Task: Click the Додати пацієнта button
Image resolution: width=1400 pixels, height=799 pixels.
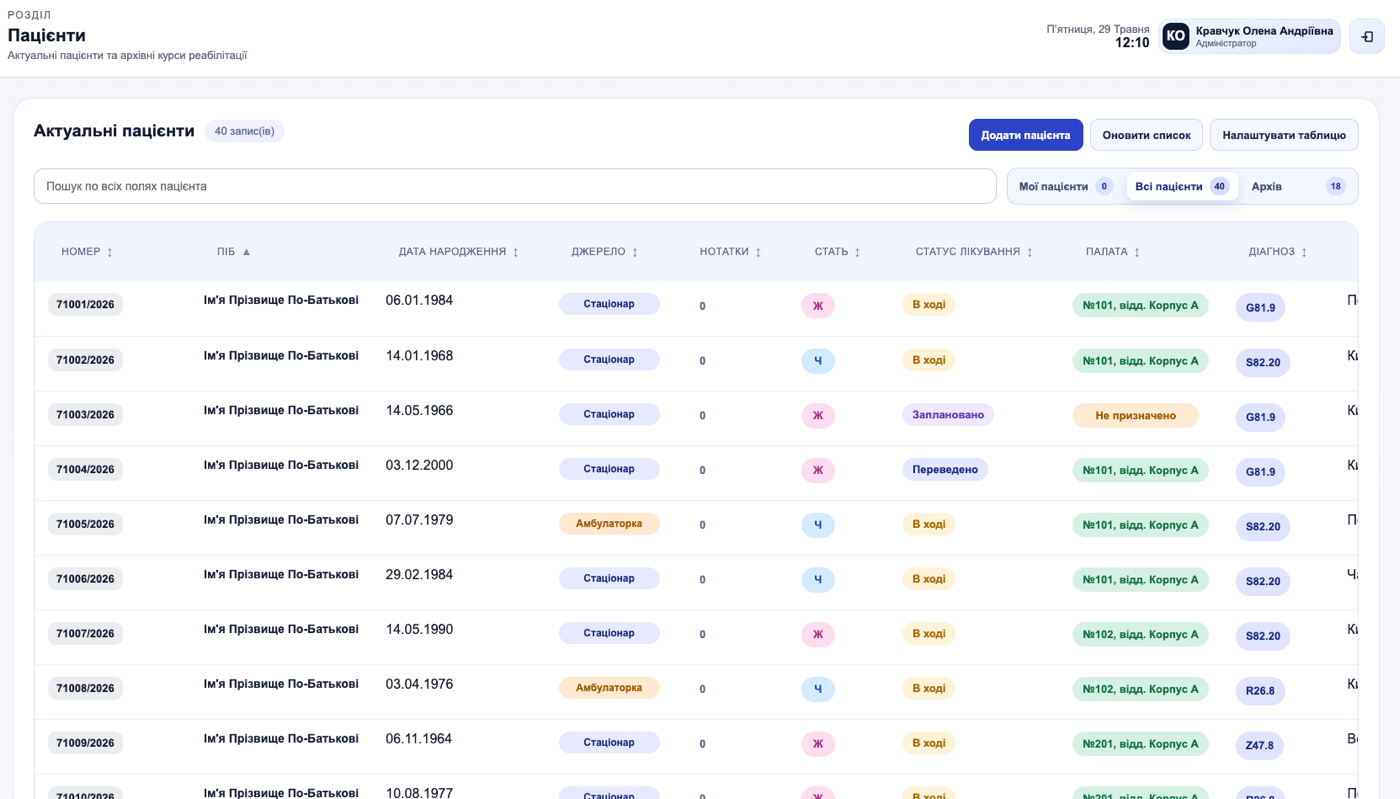Action: [x=1026, y=135]
